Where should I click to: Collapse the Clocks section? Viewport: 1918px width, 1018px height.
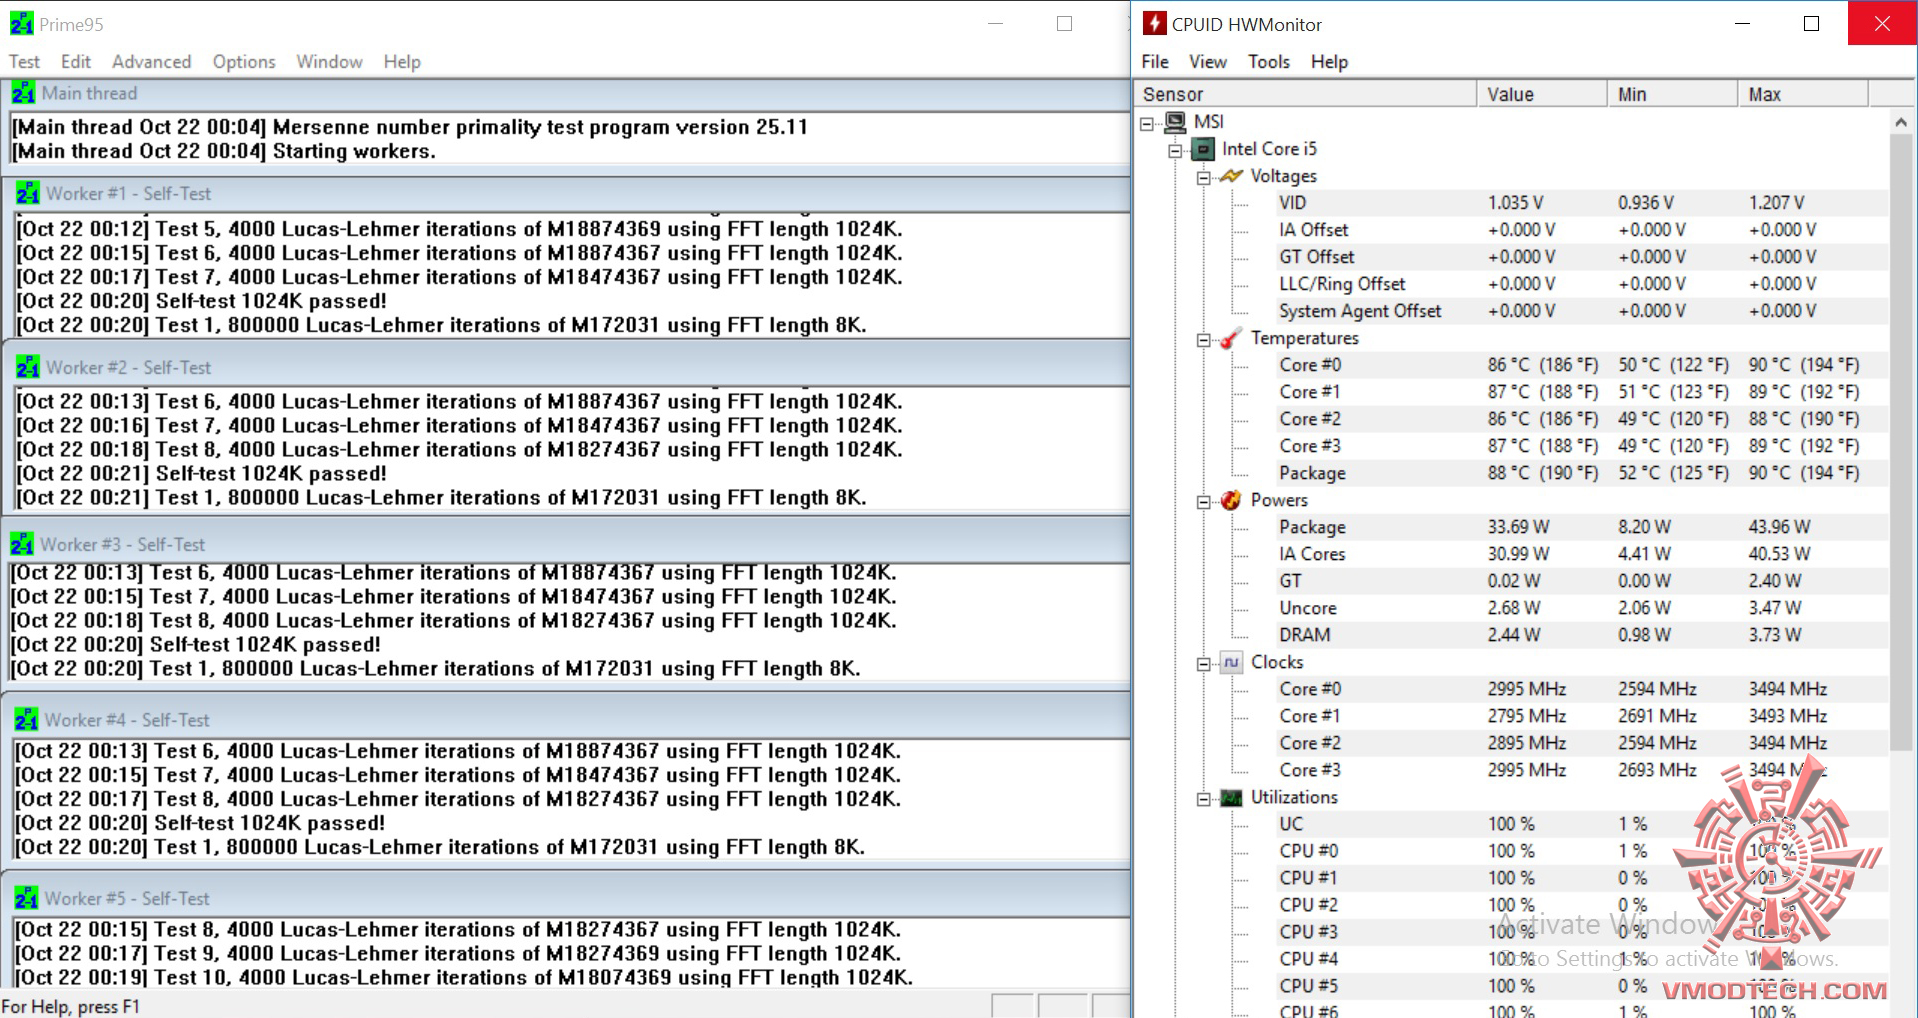click(x=1204, y=663)
